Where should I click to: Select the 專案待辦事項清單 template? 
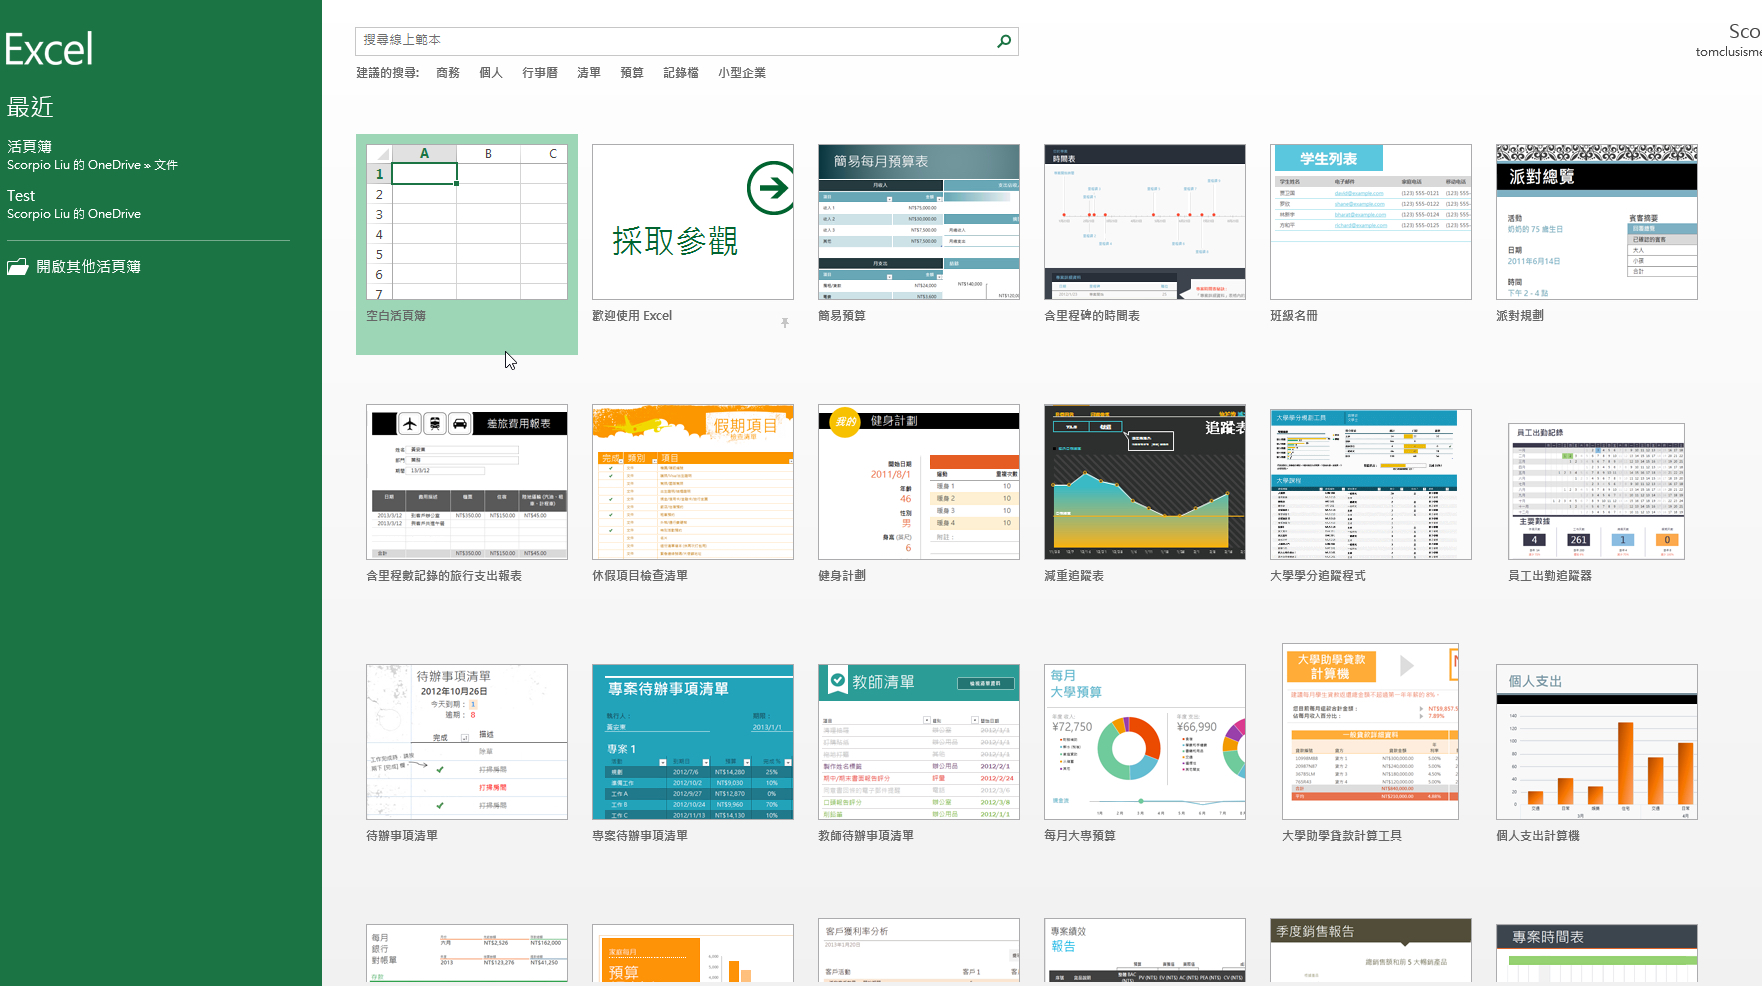pyautogui.click(x=693, y=742)
